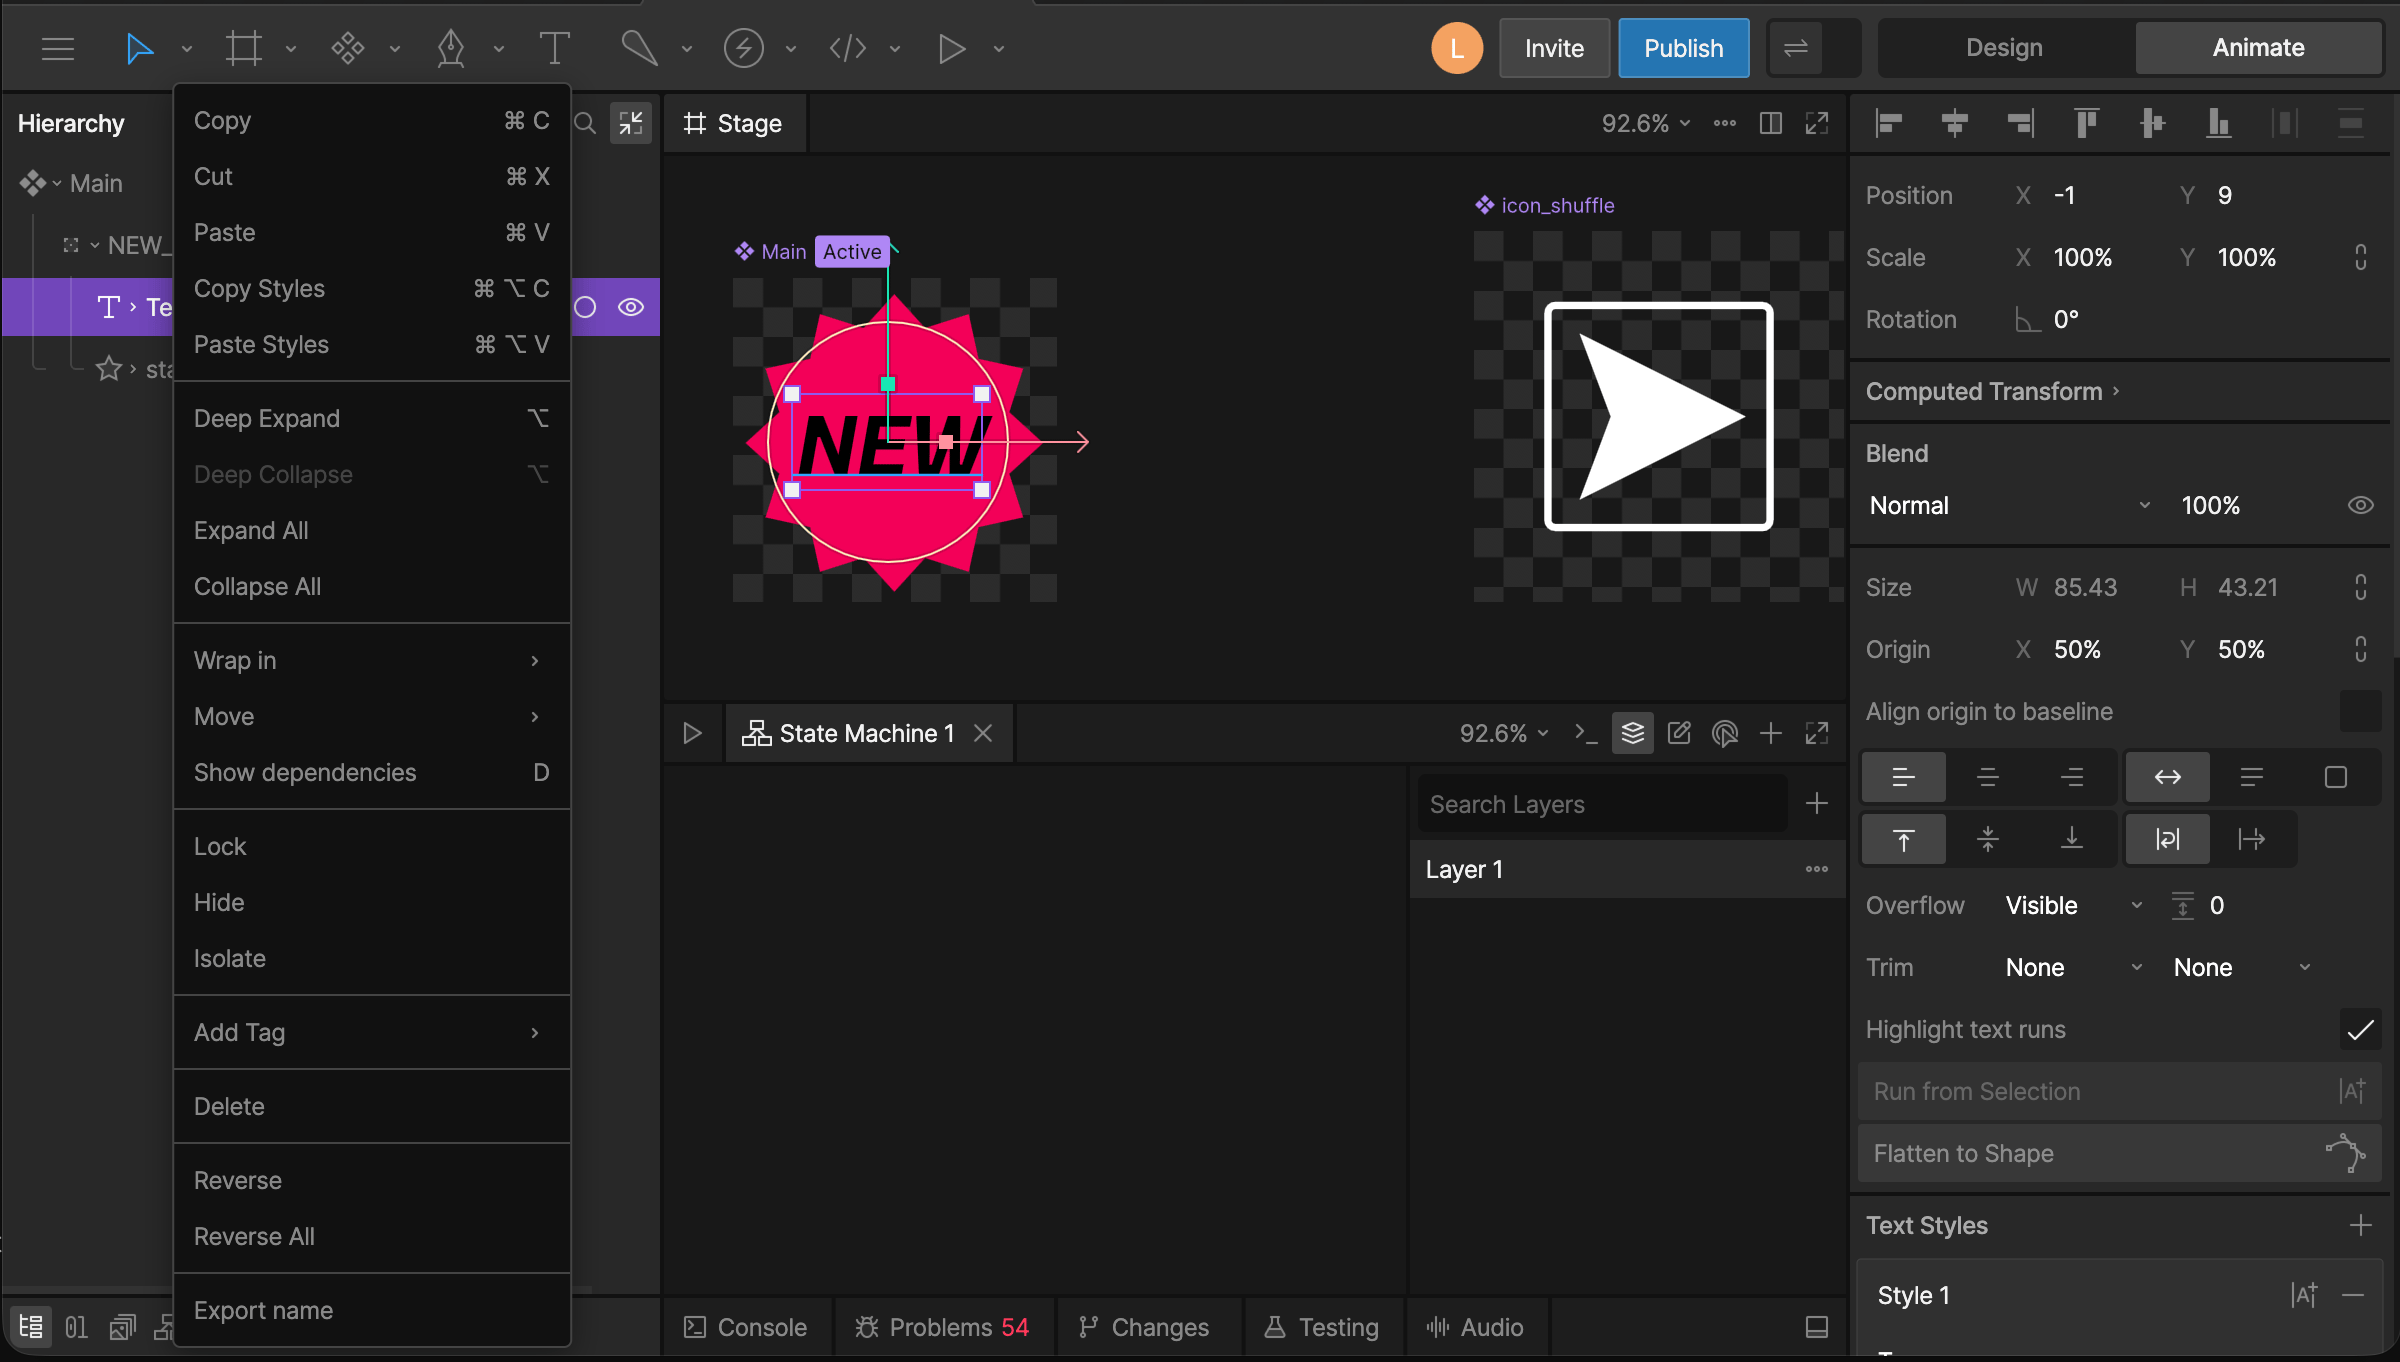This screenshot has width=2400, height=1362.
Task: Select fixed-size text sizing box icon
Action: tap(2336, 777)
